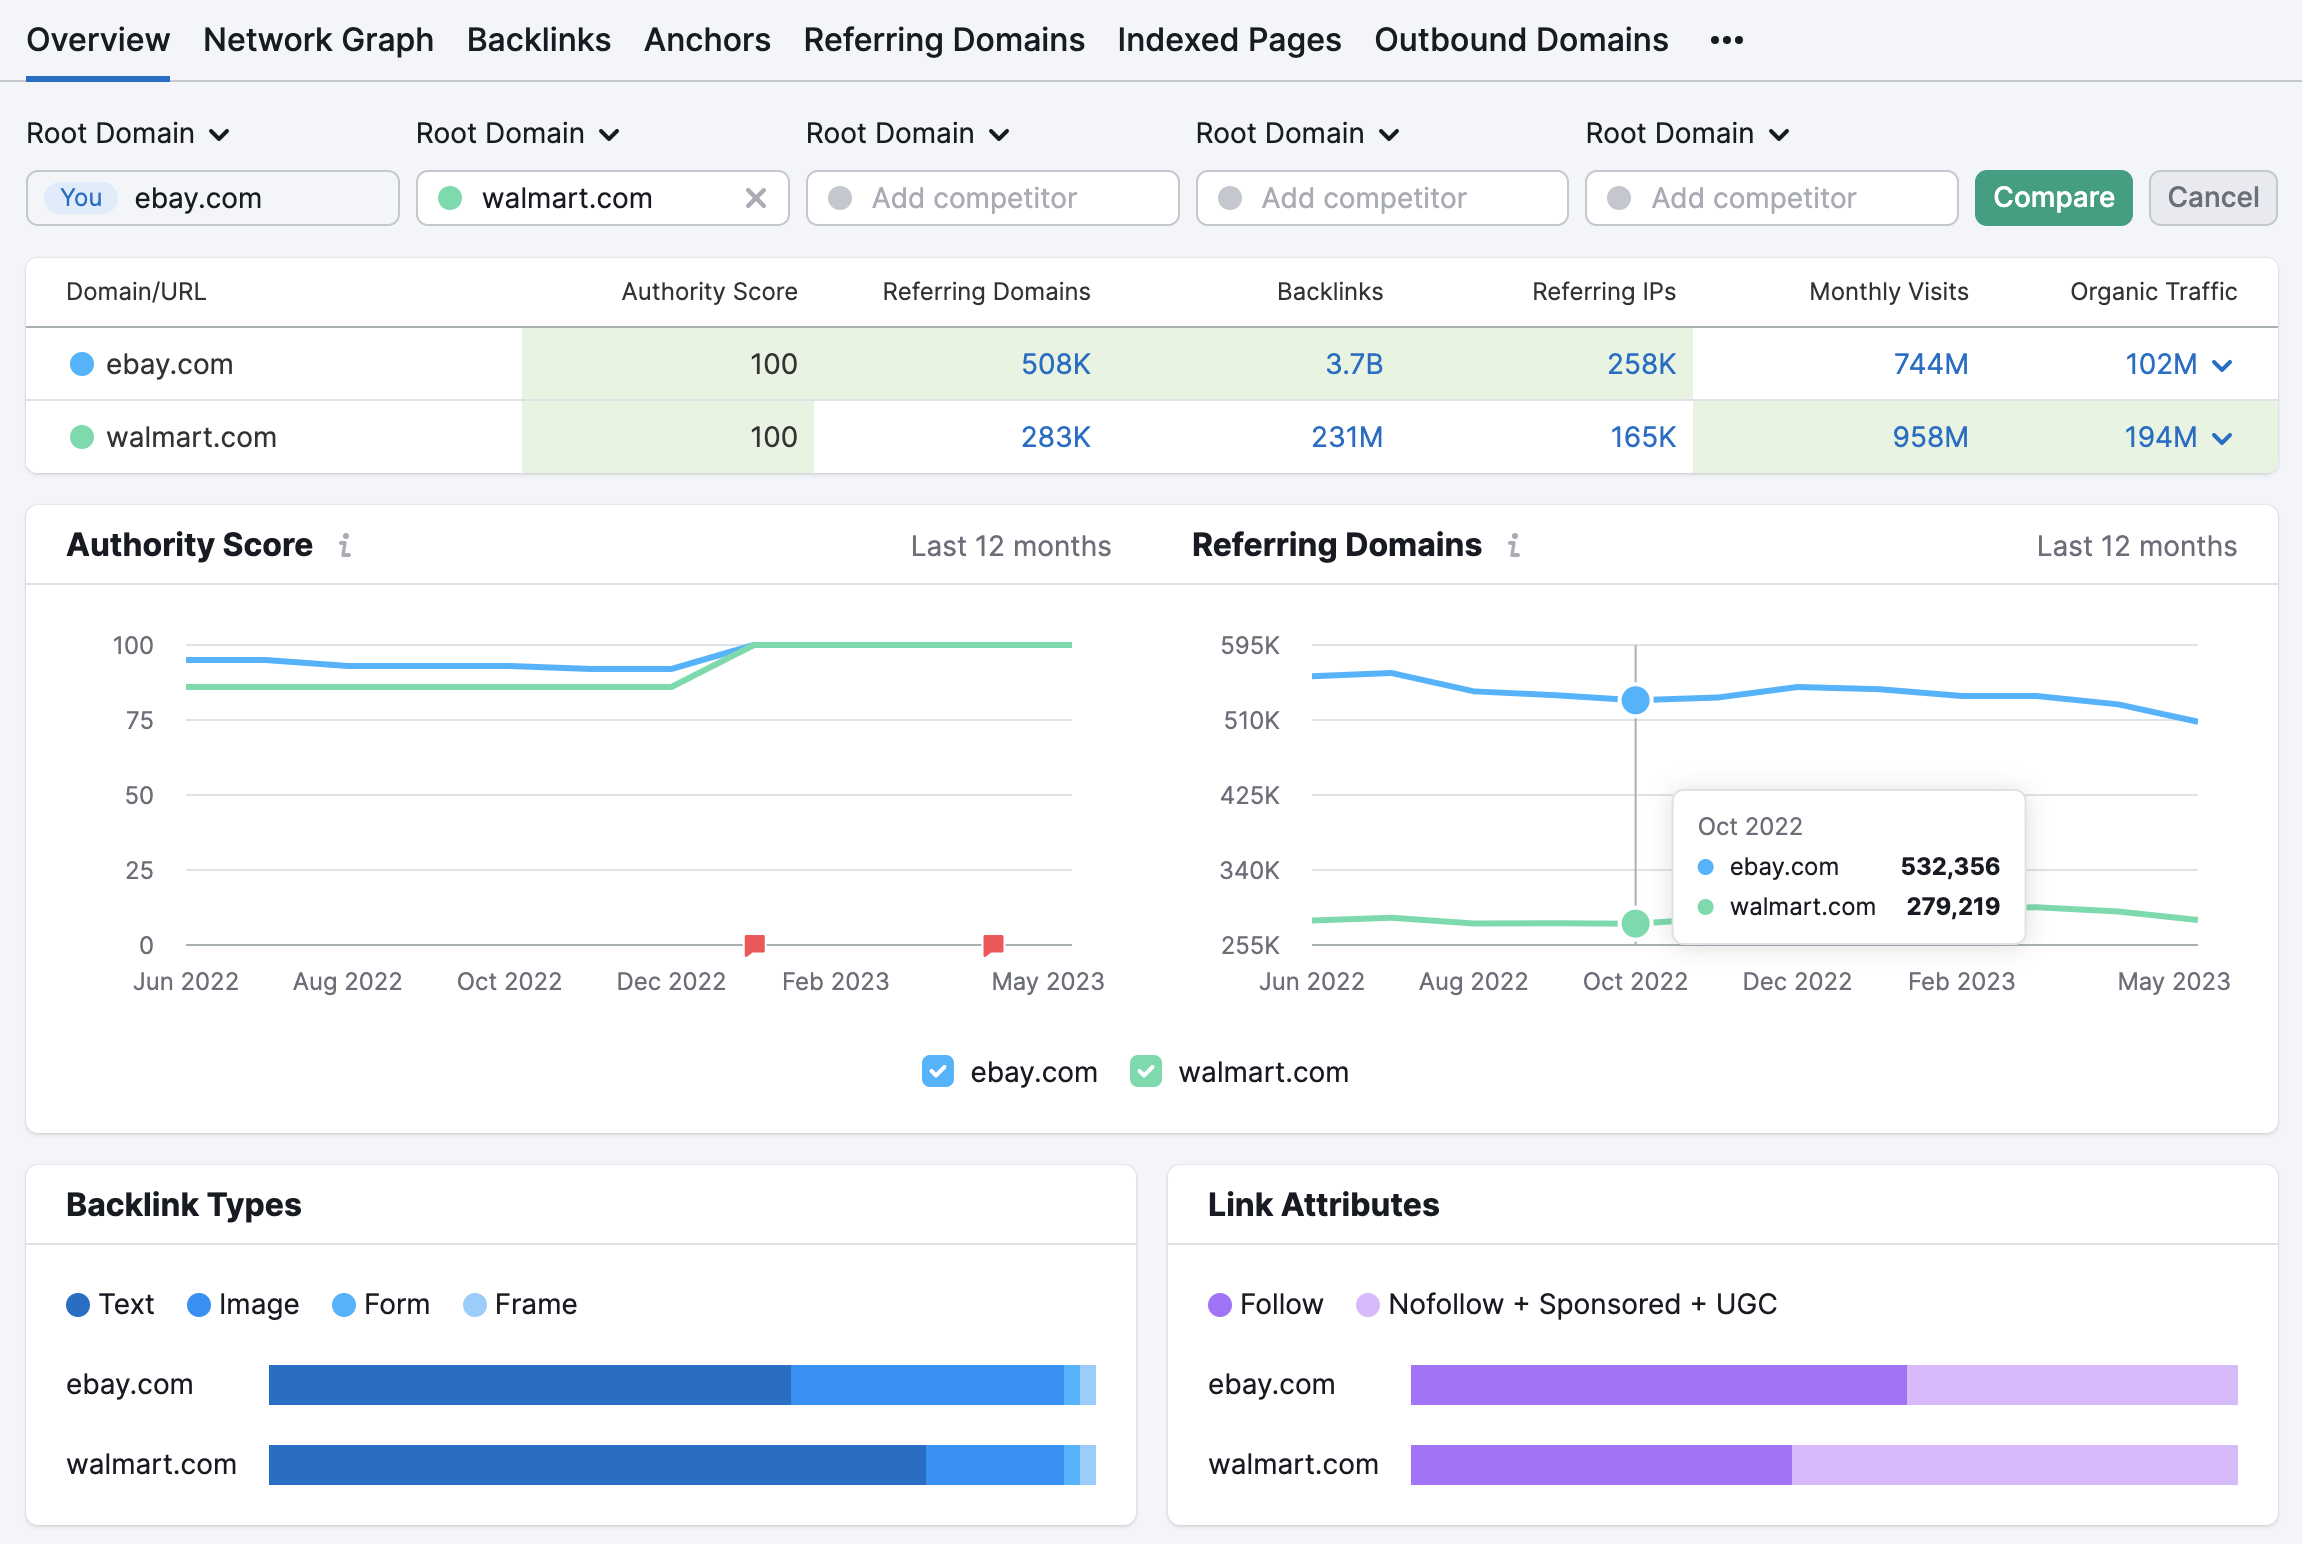The image size is (2302, 1544).
Task: Open the ellipsis menu for hidden tabs
Action: pos(1725,40)
